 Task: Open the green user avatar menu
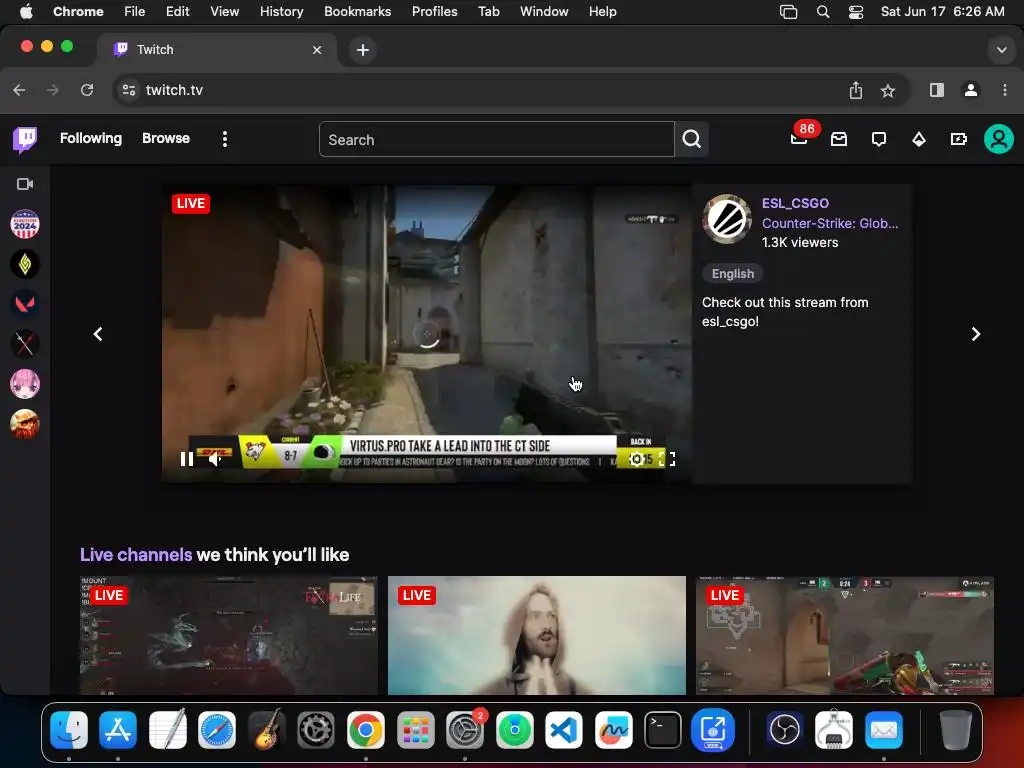[x=999, y=139]
